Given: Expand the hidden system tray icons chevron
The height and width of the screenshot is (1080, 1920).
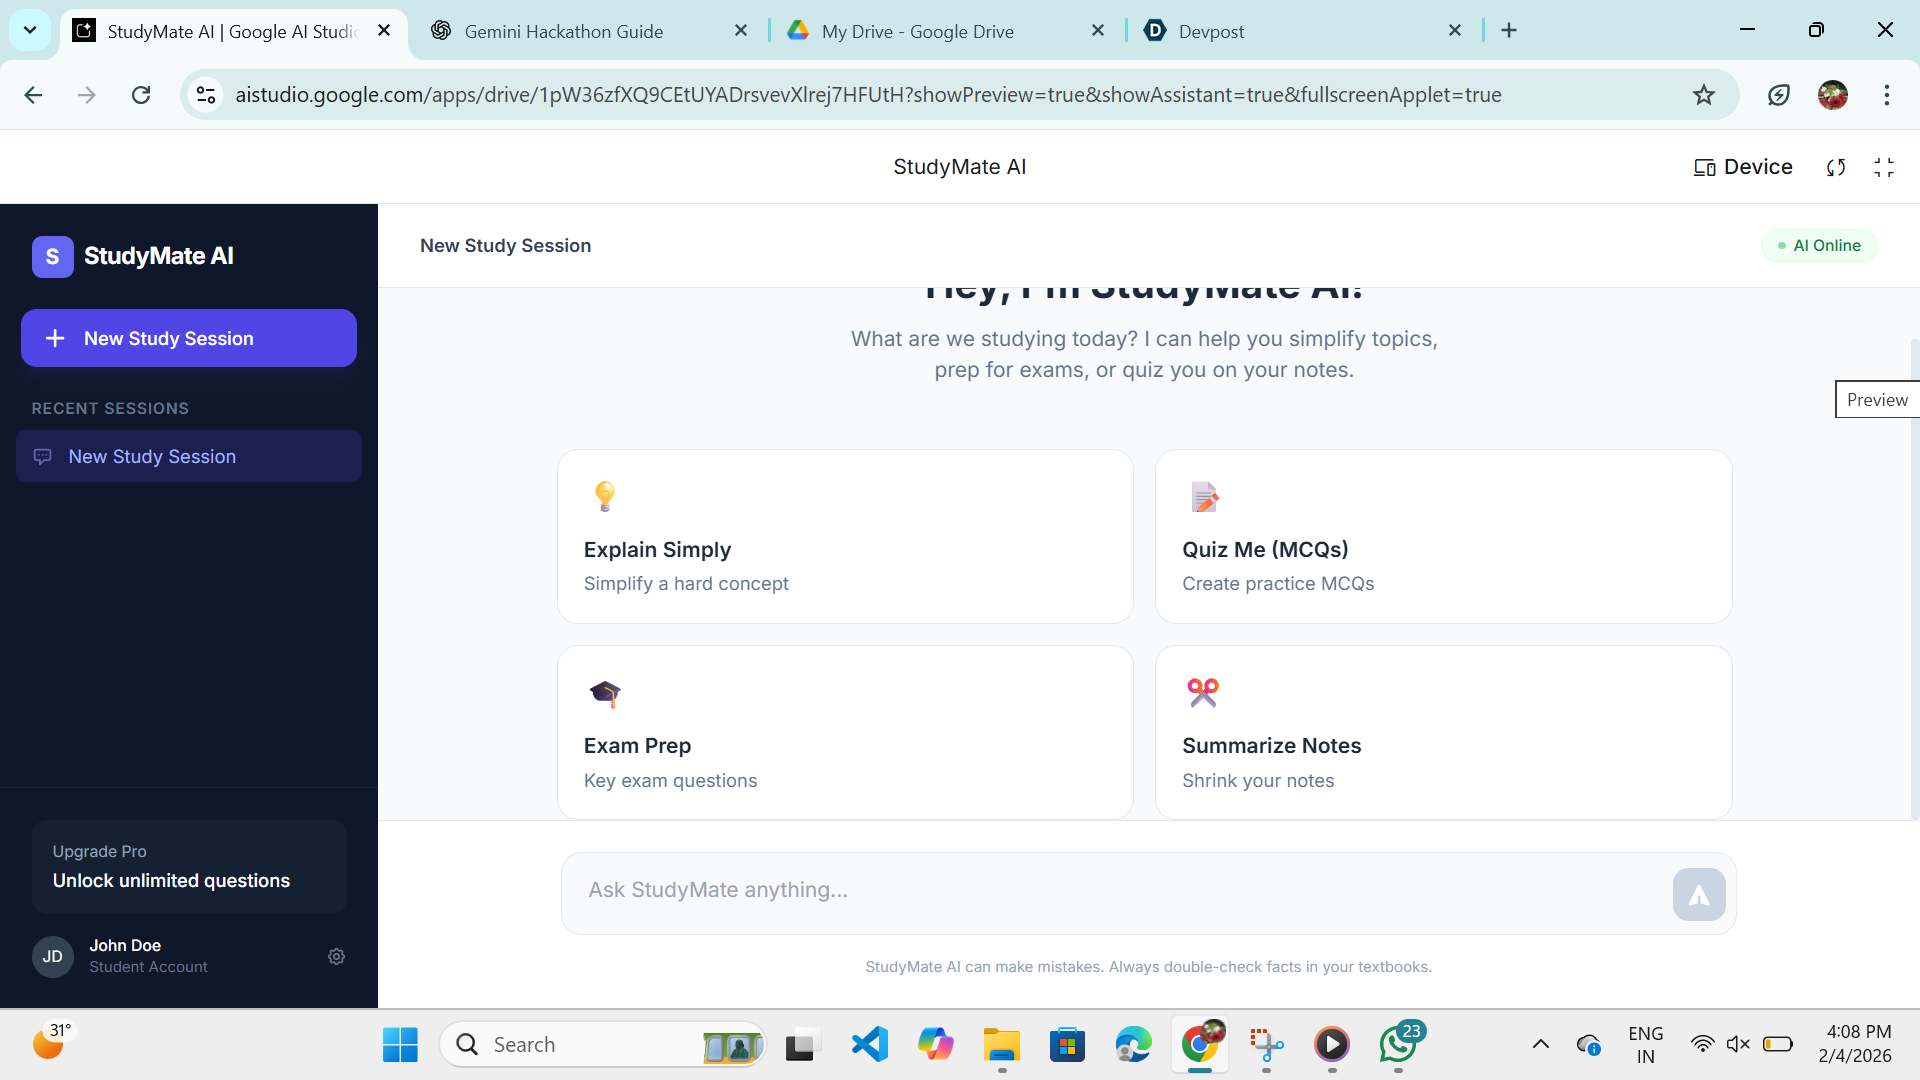Looking at the screenshot, I should [x=1540, y=1045].
